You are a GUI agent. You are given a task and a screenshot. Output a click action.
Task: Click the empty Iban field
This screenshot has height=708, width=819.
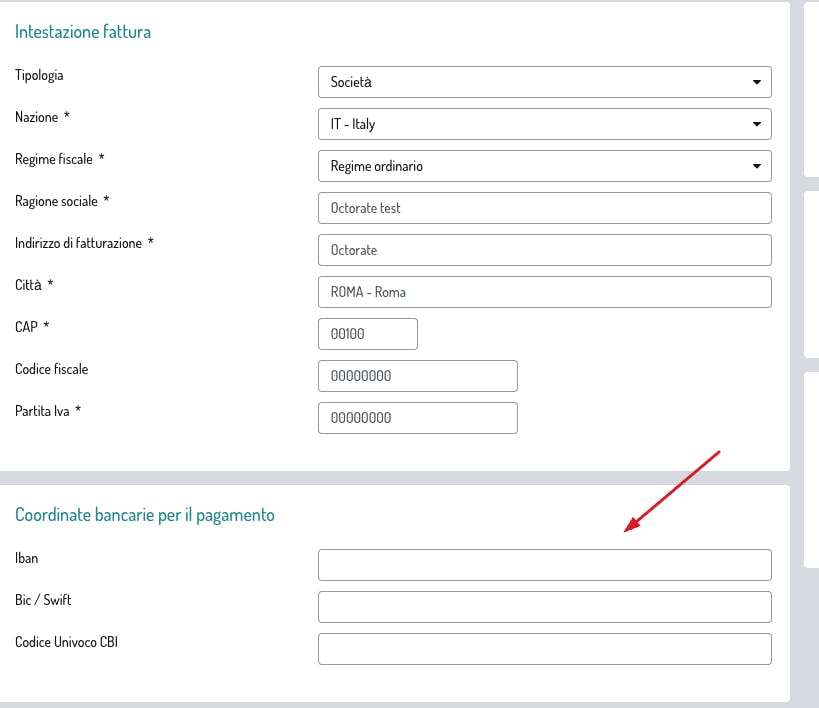tap(544, 565)
